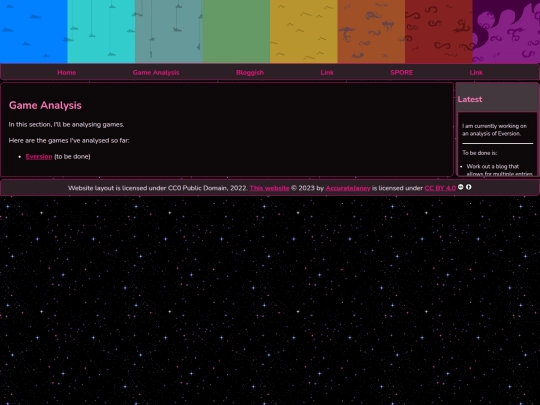Select text 'Here are the games I've analysed so far:'
540x405 pixels.
tap(69, 140)
